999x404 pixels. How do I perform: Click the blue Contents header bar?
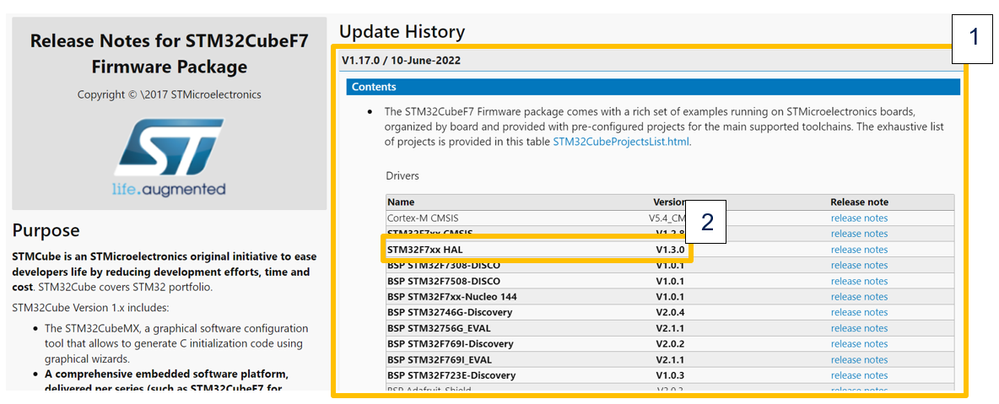[x=652, y=87]
